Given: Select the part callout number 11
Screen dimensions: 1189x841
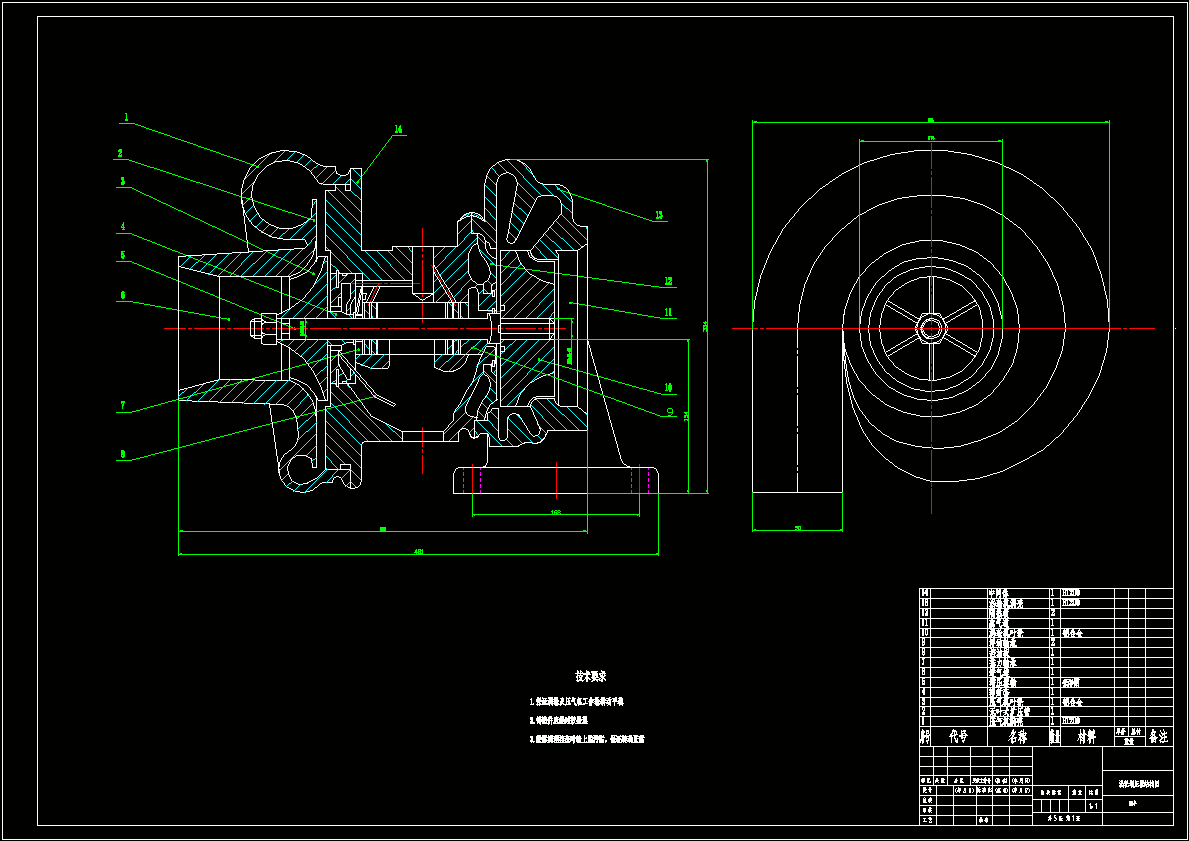Looking at the screenshot, I should pos(668,312).
